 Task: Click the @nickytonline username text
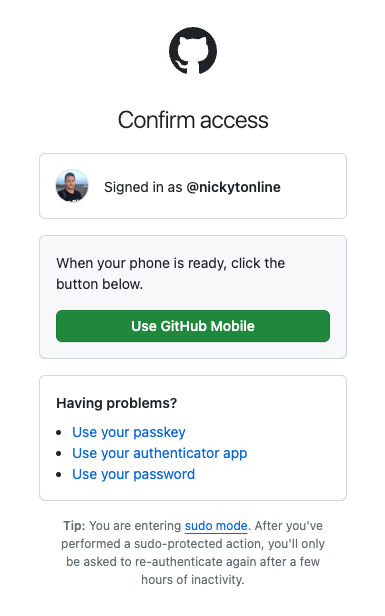pos(233,187)
